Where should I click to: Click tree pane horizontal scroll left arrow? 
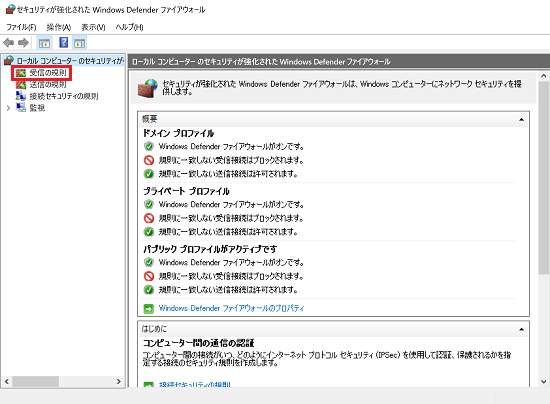[x=6, y=381]
